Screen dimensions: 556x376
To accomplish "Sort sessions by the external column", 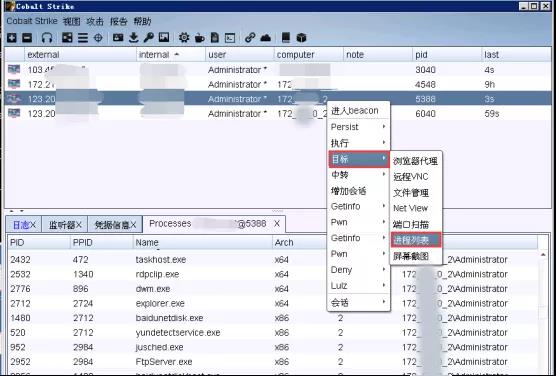I will tap(80, 55).
